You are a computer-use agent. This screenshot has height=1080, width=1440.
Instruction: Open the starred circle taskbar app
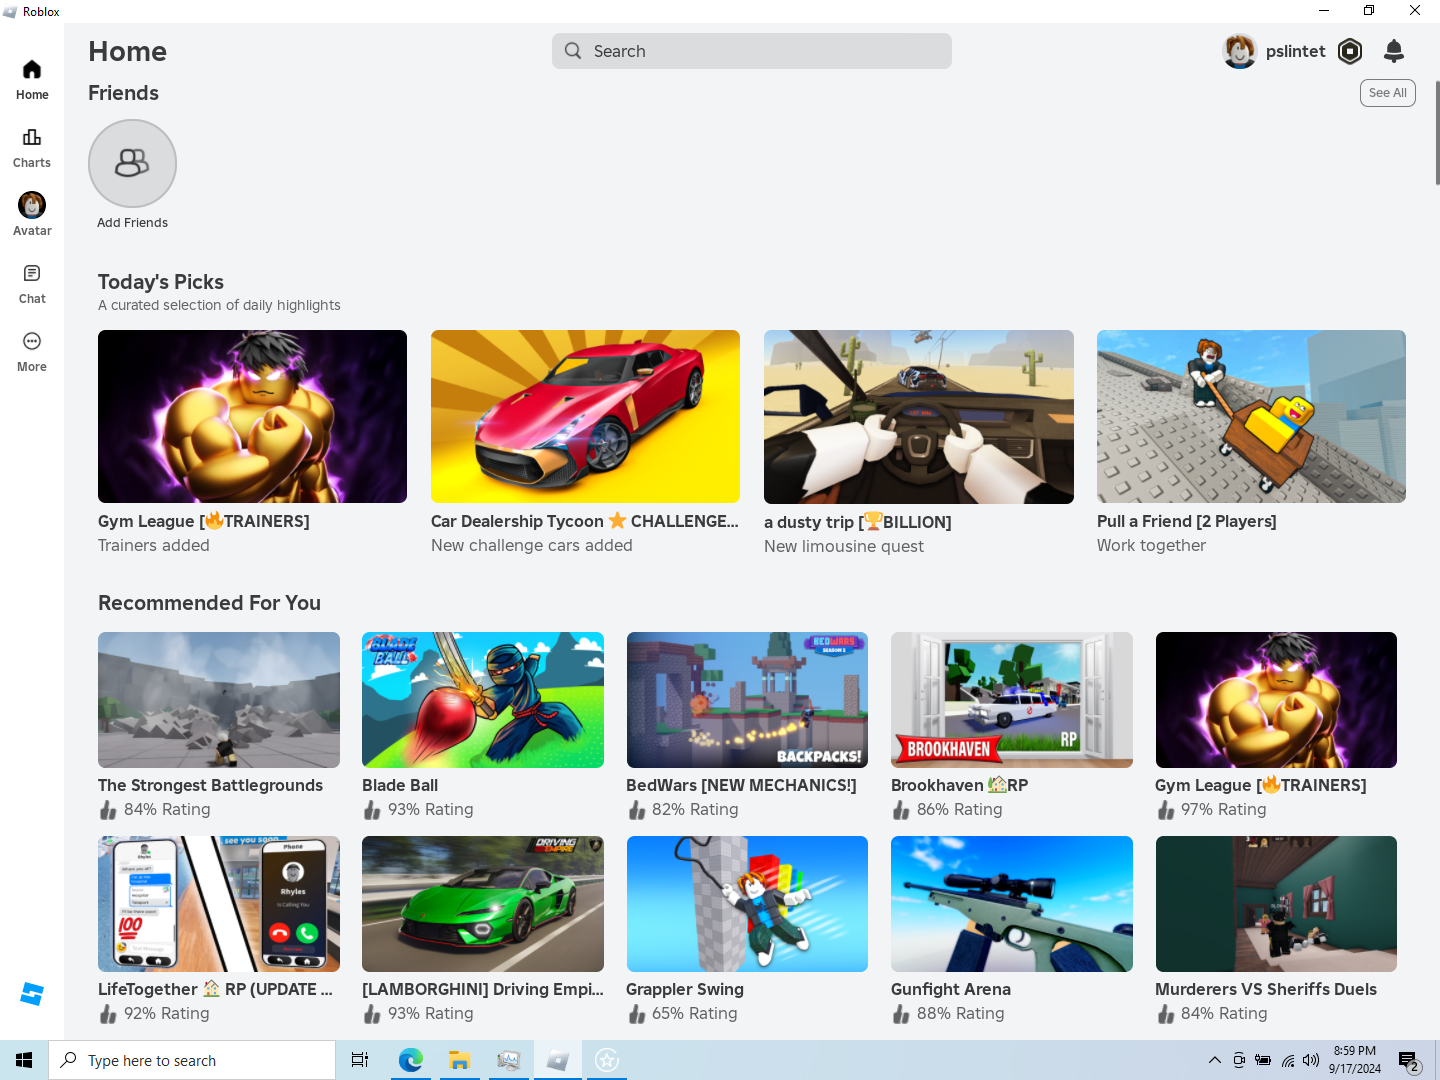point(607,1060)
